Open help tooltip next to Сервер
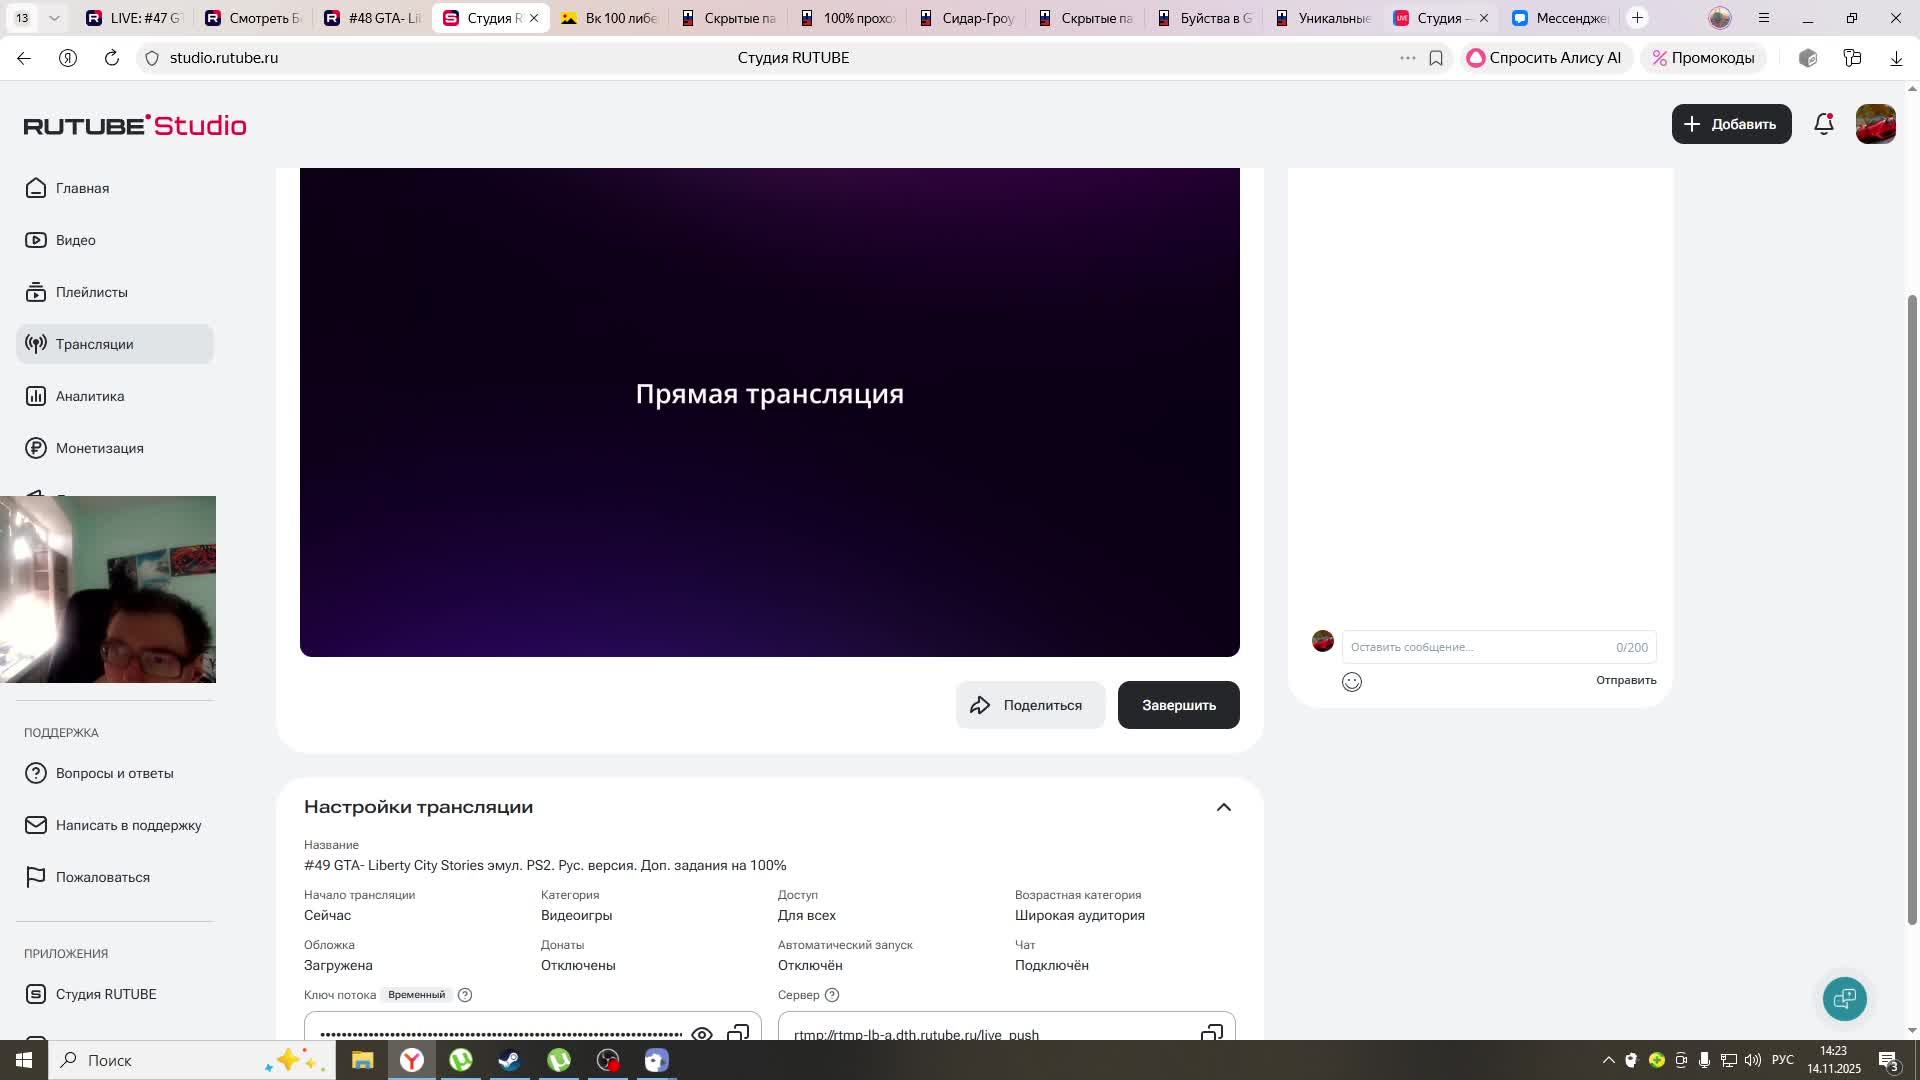The height and width of the screenshot is (1080, 1920). tap(832, 995)
